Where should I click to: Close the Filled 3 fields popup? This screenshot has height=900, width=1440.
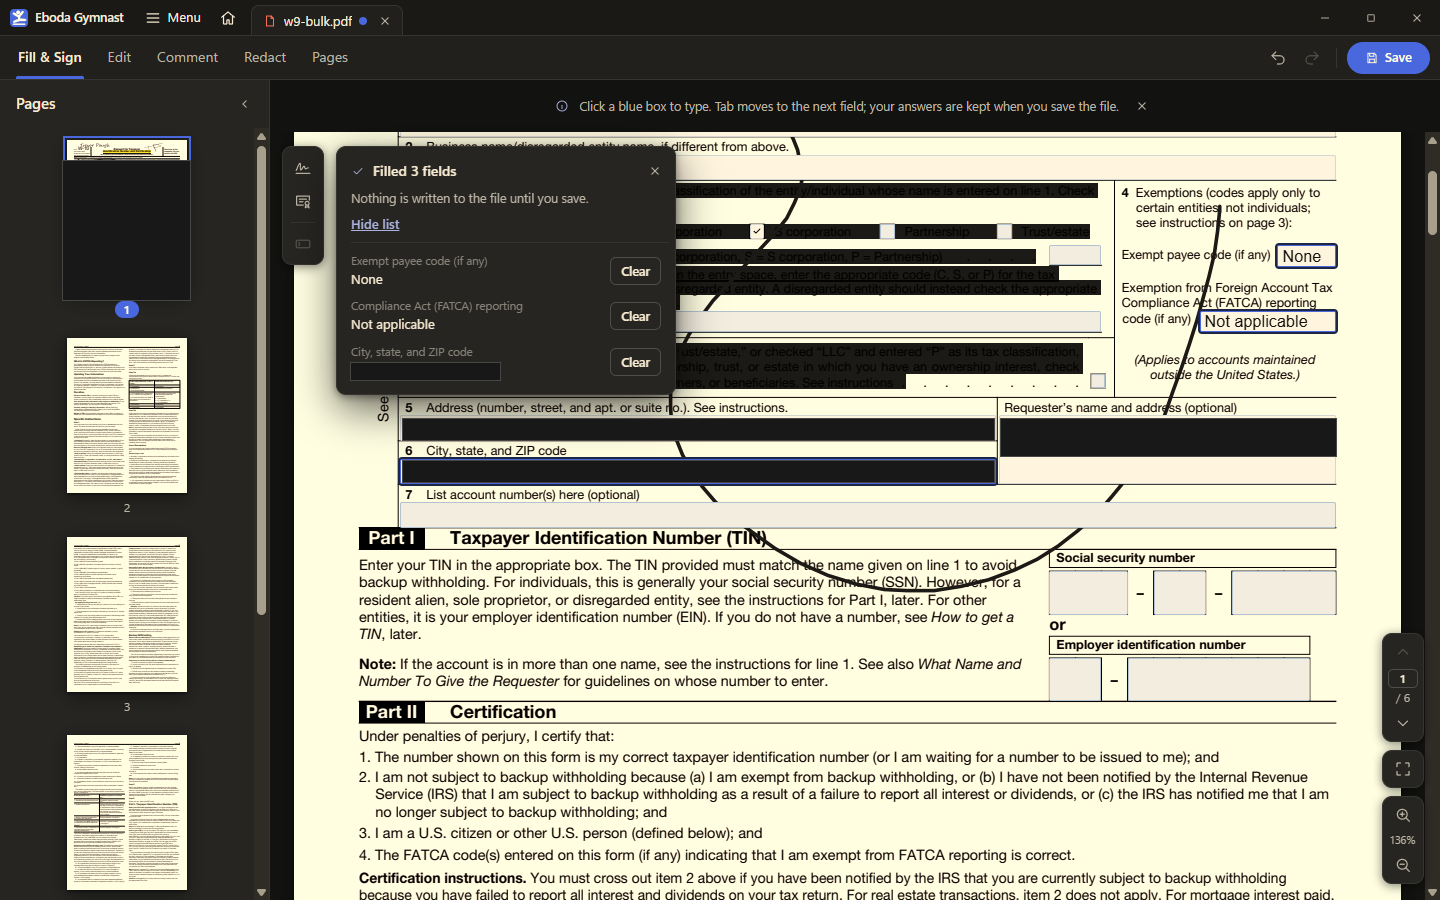tap(655, 171)
